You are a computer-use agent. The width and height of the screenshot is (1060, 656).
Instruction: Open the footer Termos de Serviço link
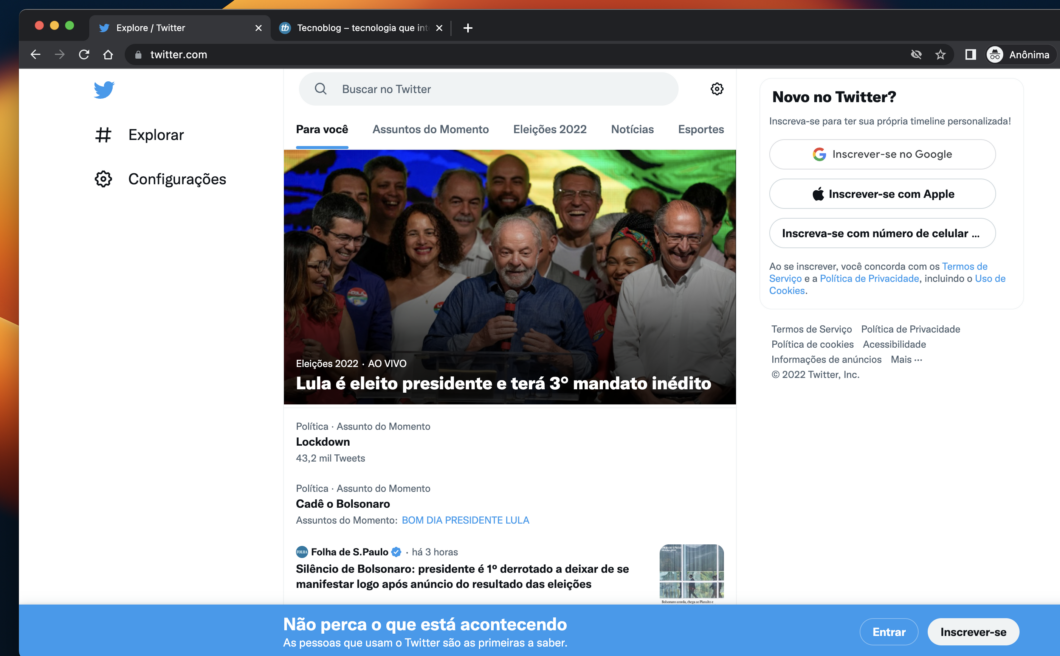point(811,329)
